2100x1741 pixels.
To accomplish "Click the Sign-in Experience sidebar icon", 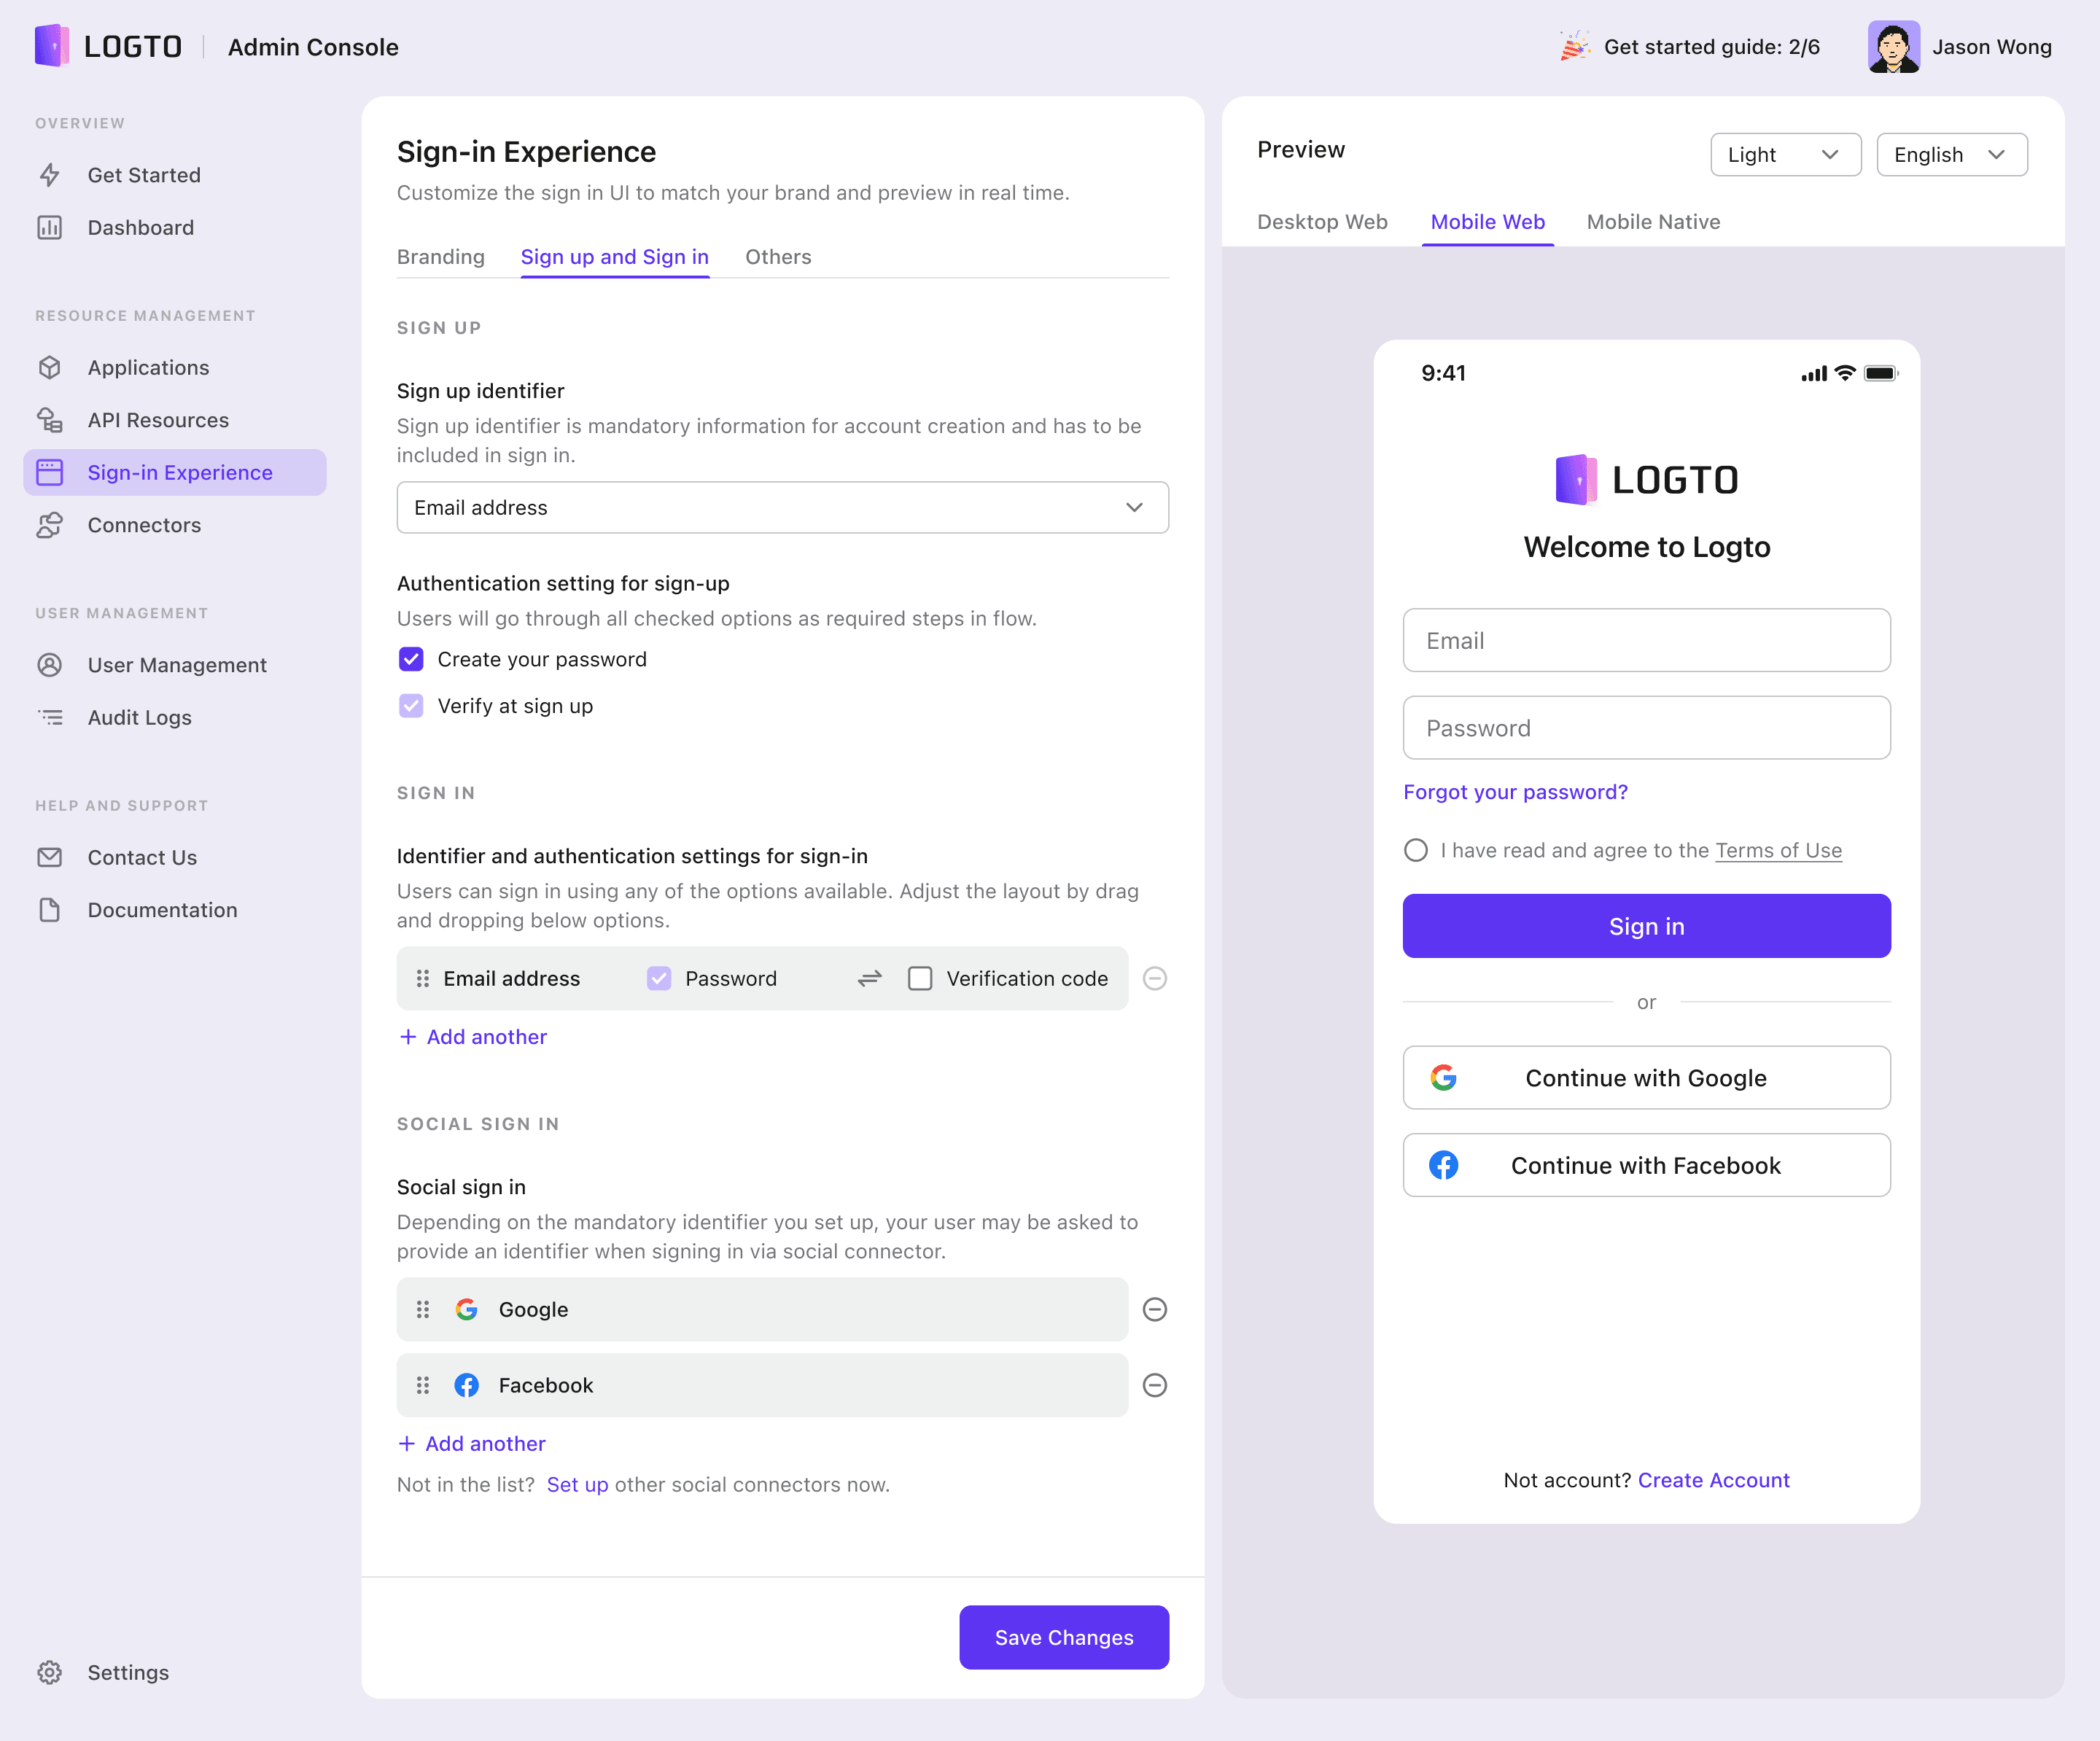I will coord(50,472).
